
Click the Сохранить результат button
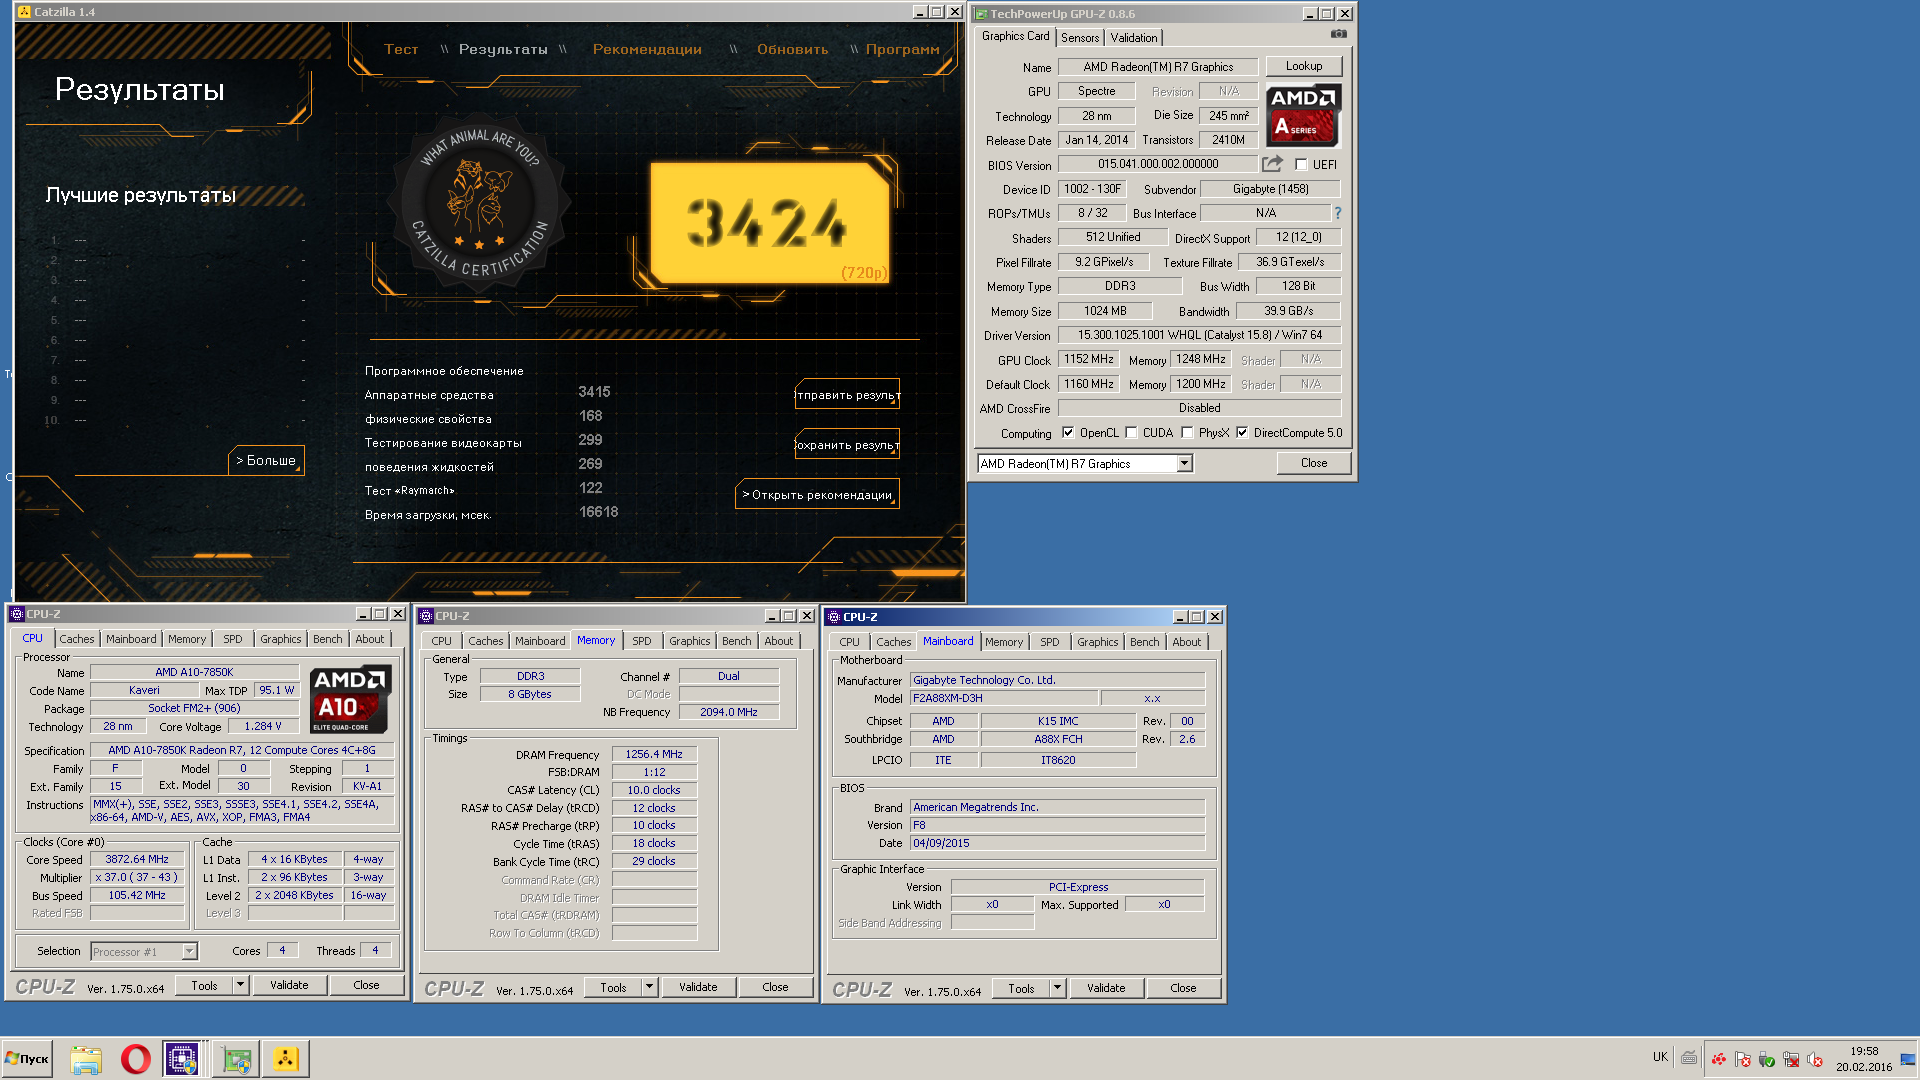[847, 445]
